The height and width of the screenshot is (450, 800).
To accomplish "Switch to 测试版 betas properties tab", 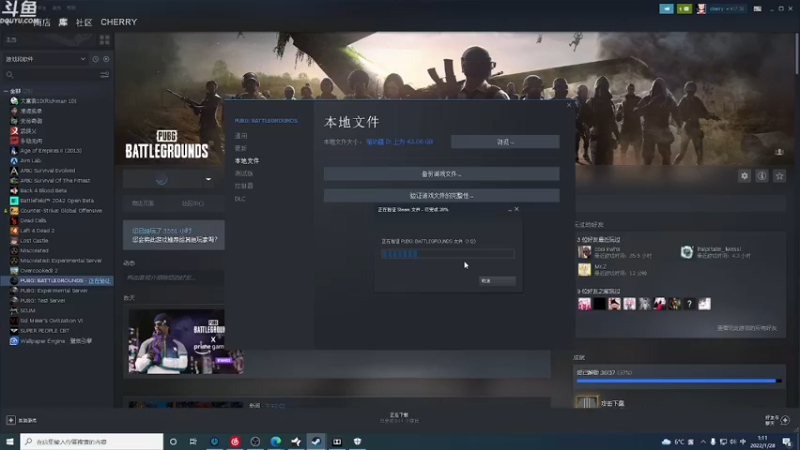I will [x=244, y=173].
